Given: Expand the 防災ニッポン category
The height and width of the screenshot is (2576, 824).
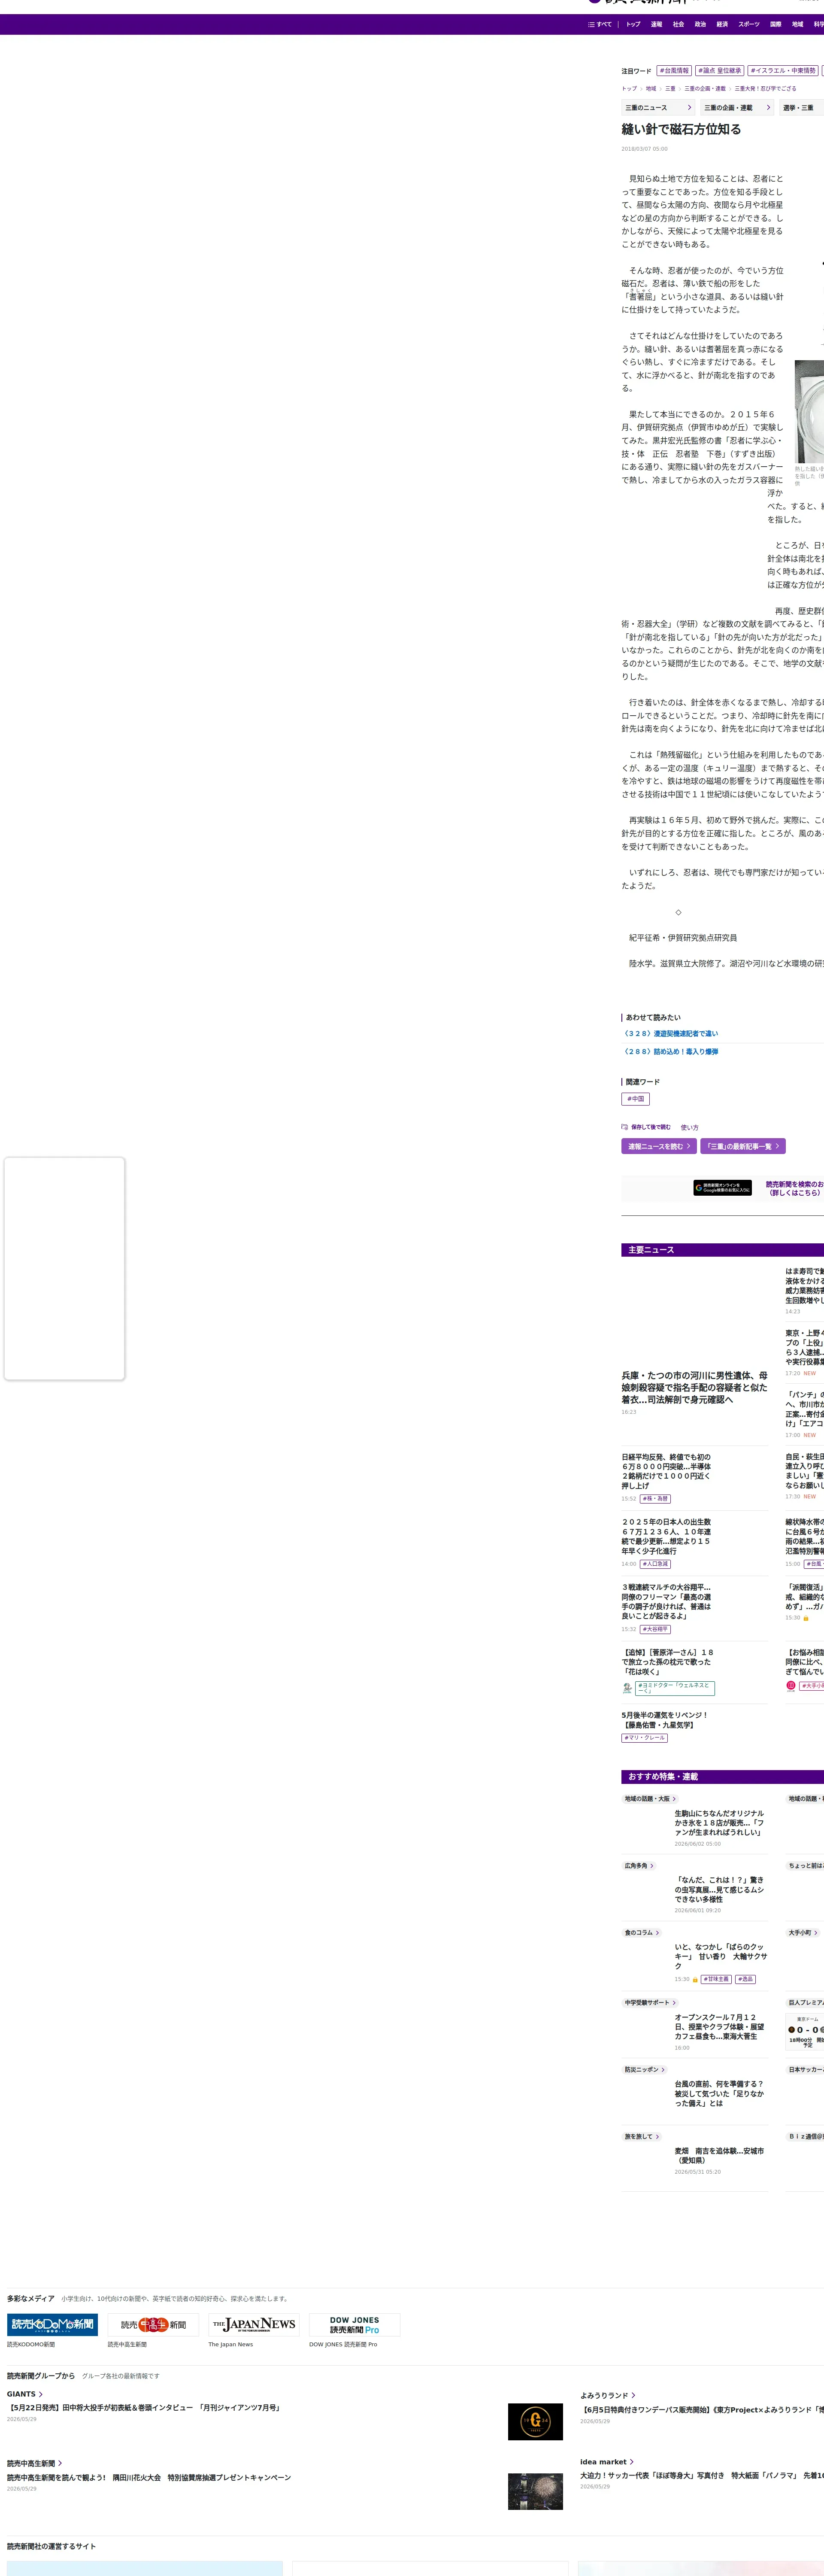Looking at the screenshot, I should (645, 2070).
